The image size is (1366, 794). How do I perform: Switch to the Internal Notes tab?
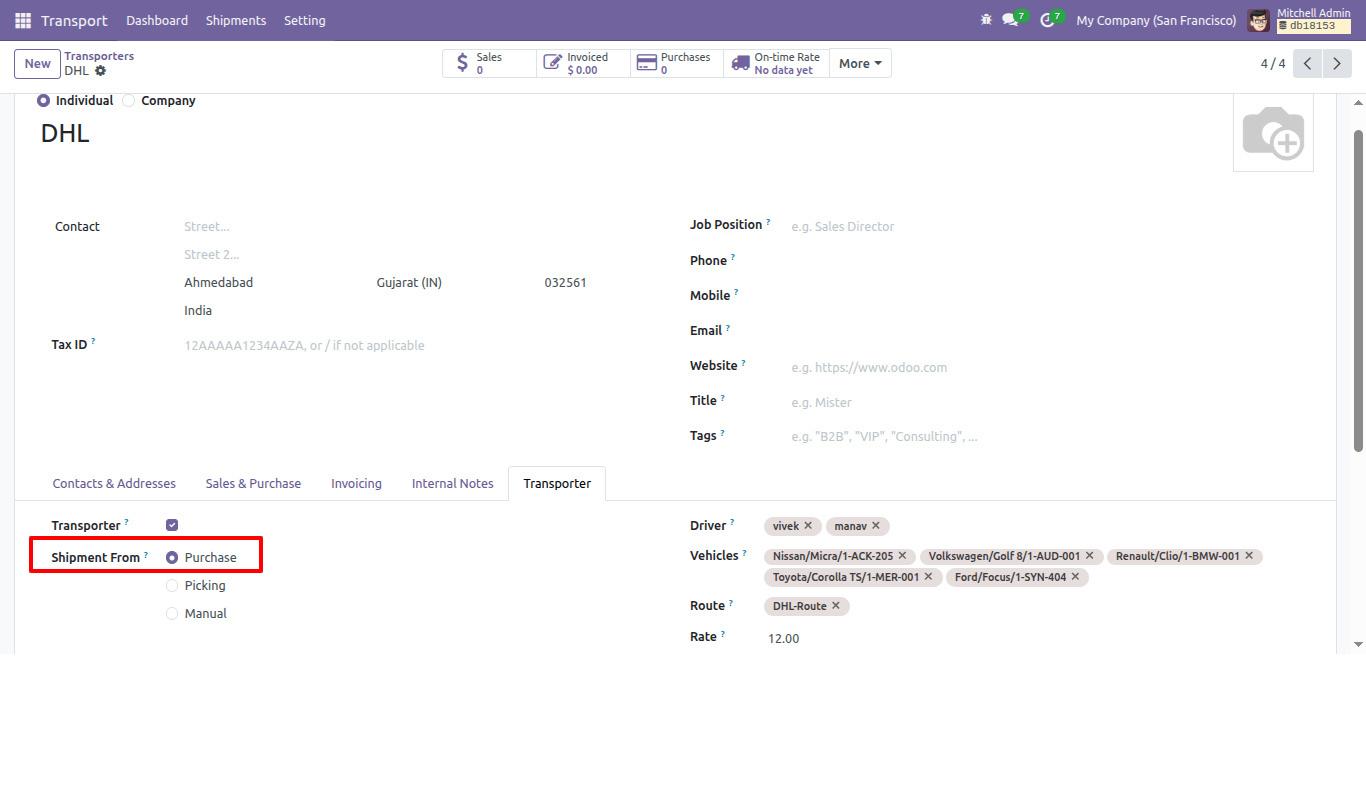[x=453, y=484]
